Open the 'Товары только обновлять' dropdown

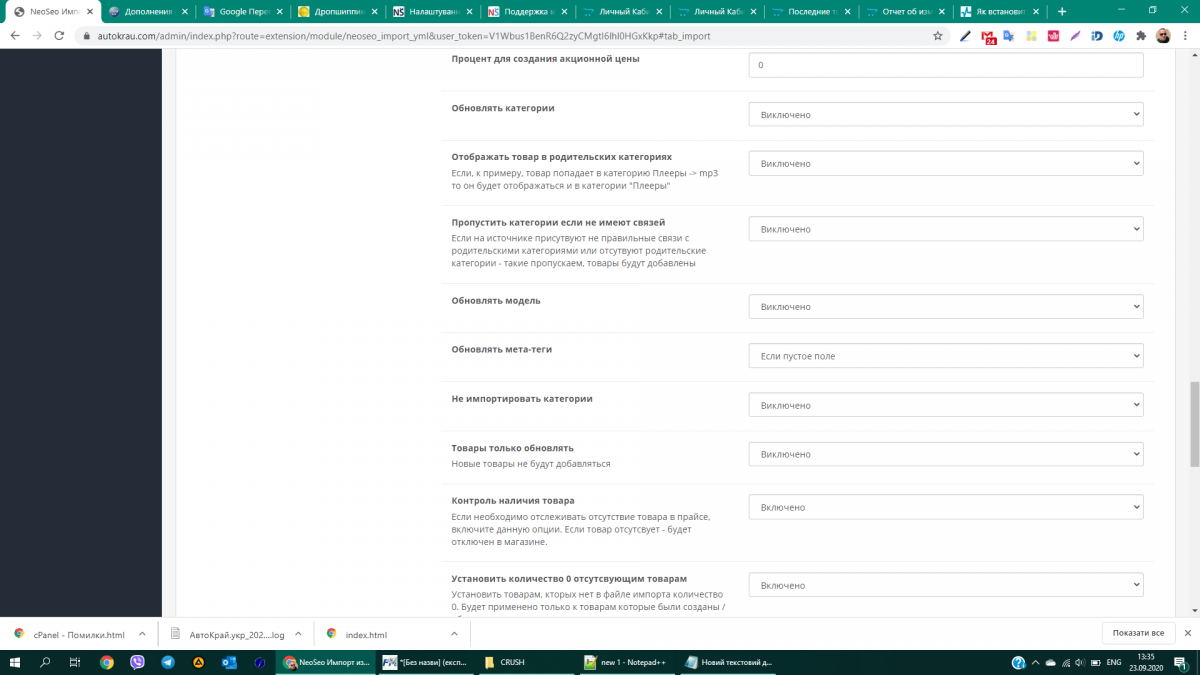pyautogui.click(x=945, y=454)
